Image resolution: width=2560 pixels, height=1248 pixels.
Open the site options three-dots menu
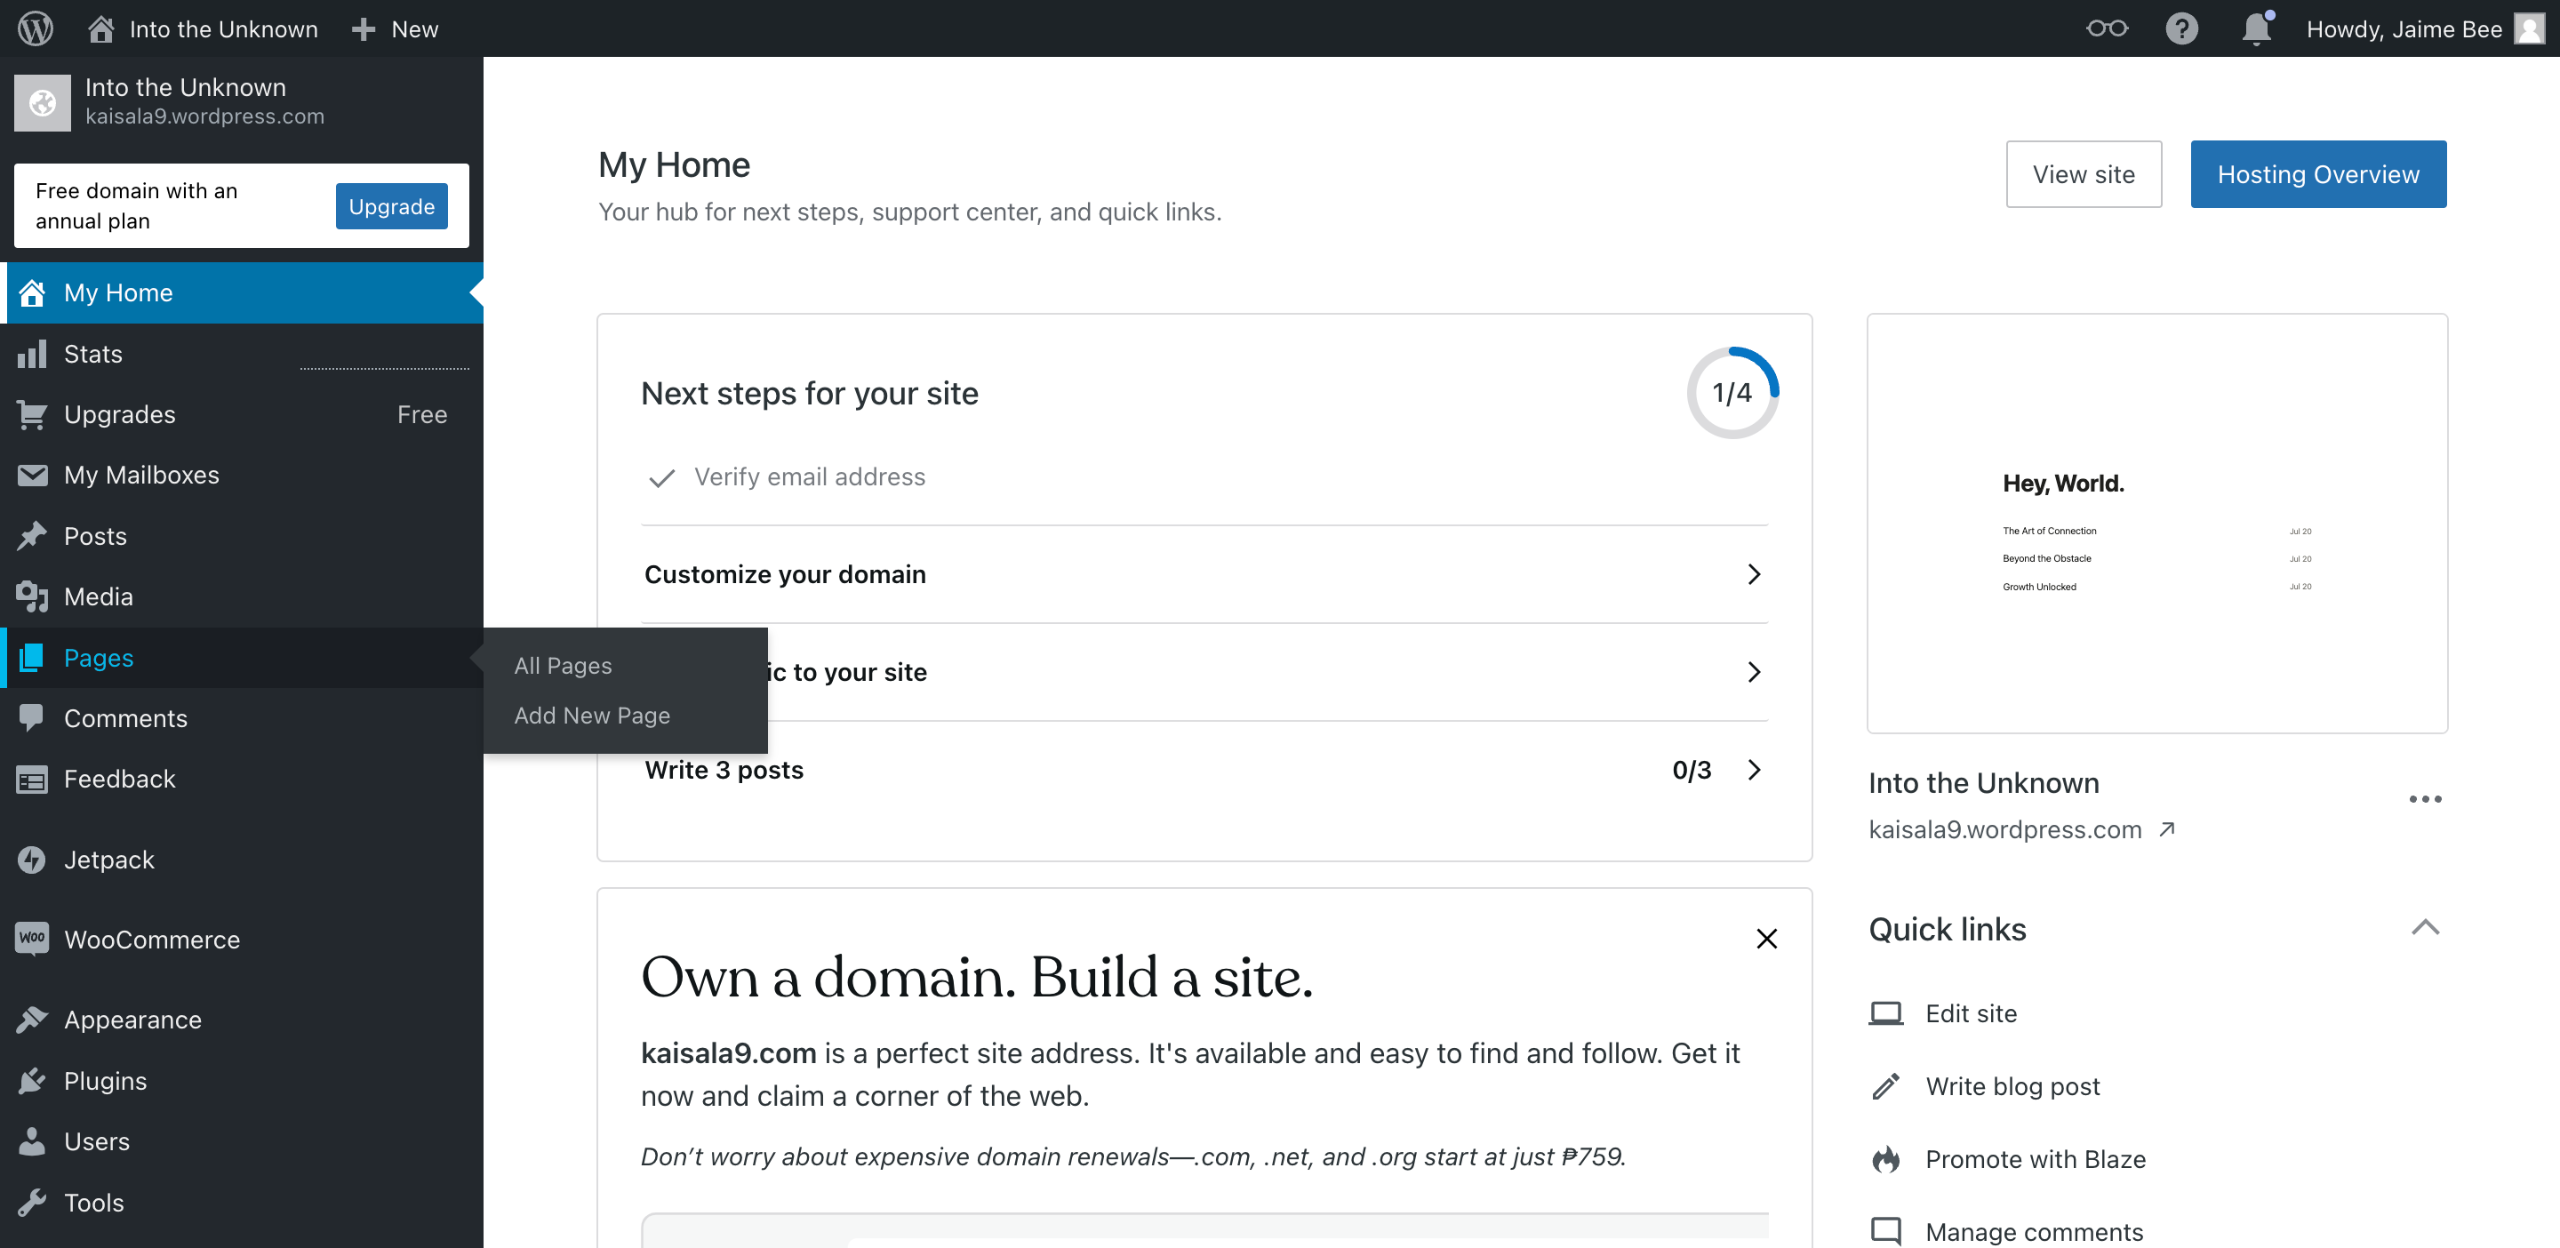click(x=2425, y=799)
